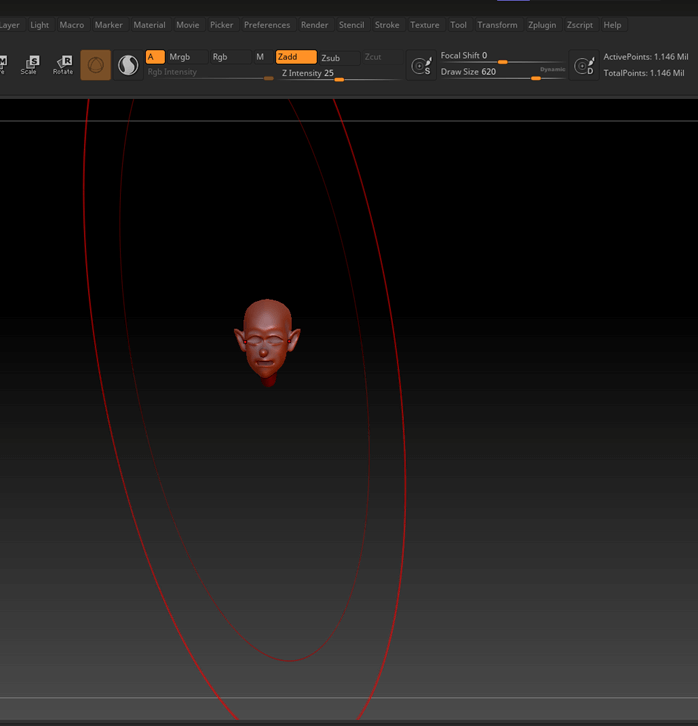Toggle the Zadd sculpt mode
Image resolution: width=698 pixels, height=726 pixels.
(295, 57)
